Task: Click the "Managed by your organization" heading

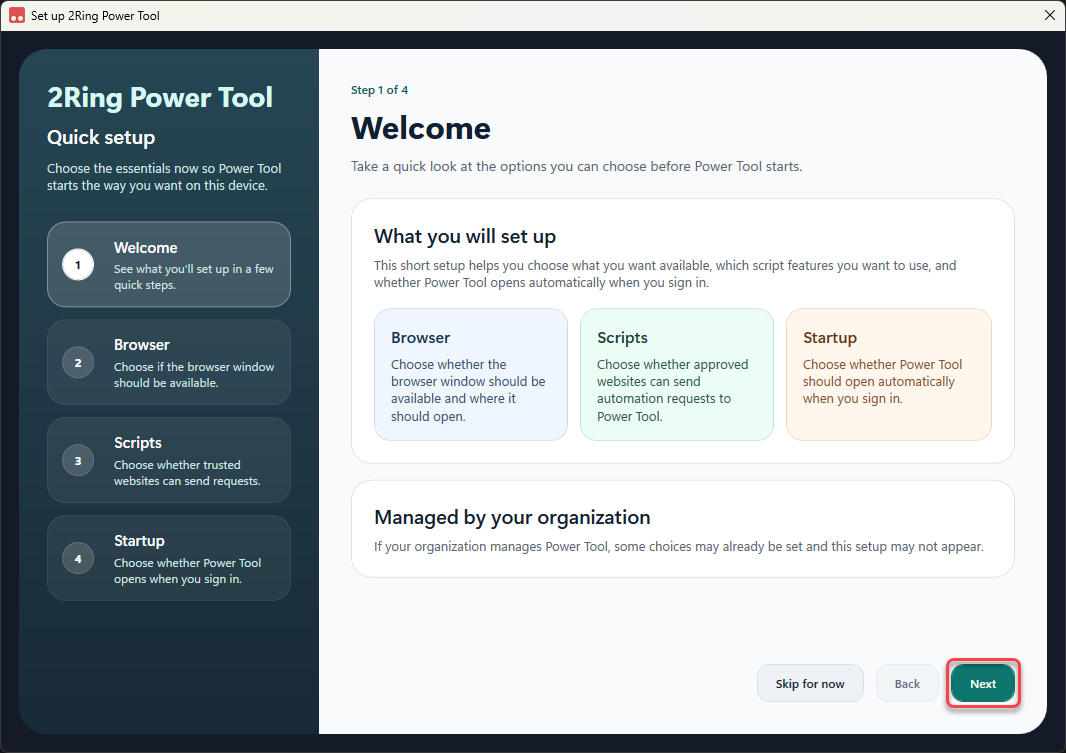Action: pyautogui.click(x=512, y=517)
